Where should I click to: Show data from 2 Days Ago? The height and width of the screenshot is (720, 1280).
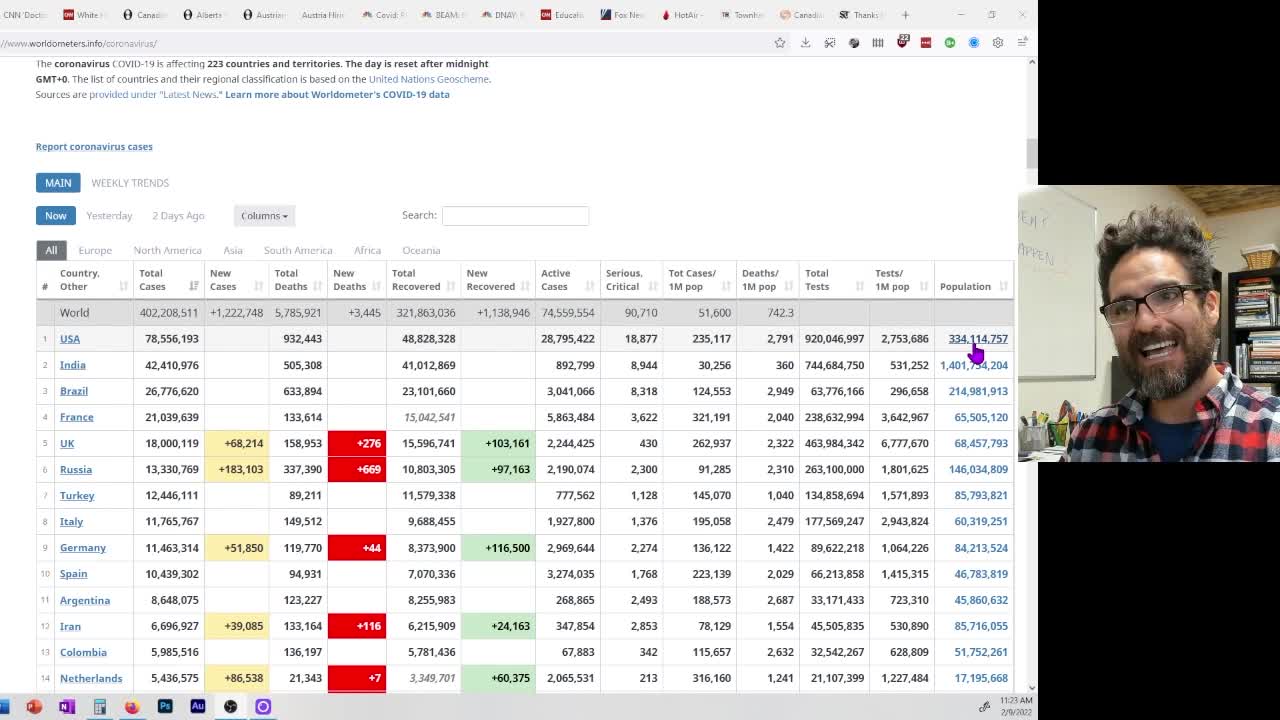click(178, 215)
